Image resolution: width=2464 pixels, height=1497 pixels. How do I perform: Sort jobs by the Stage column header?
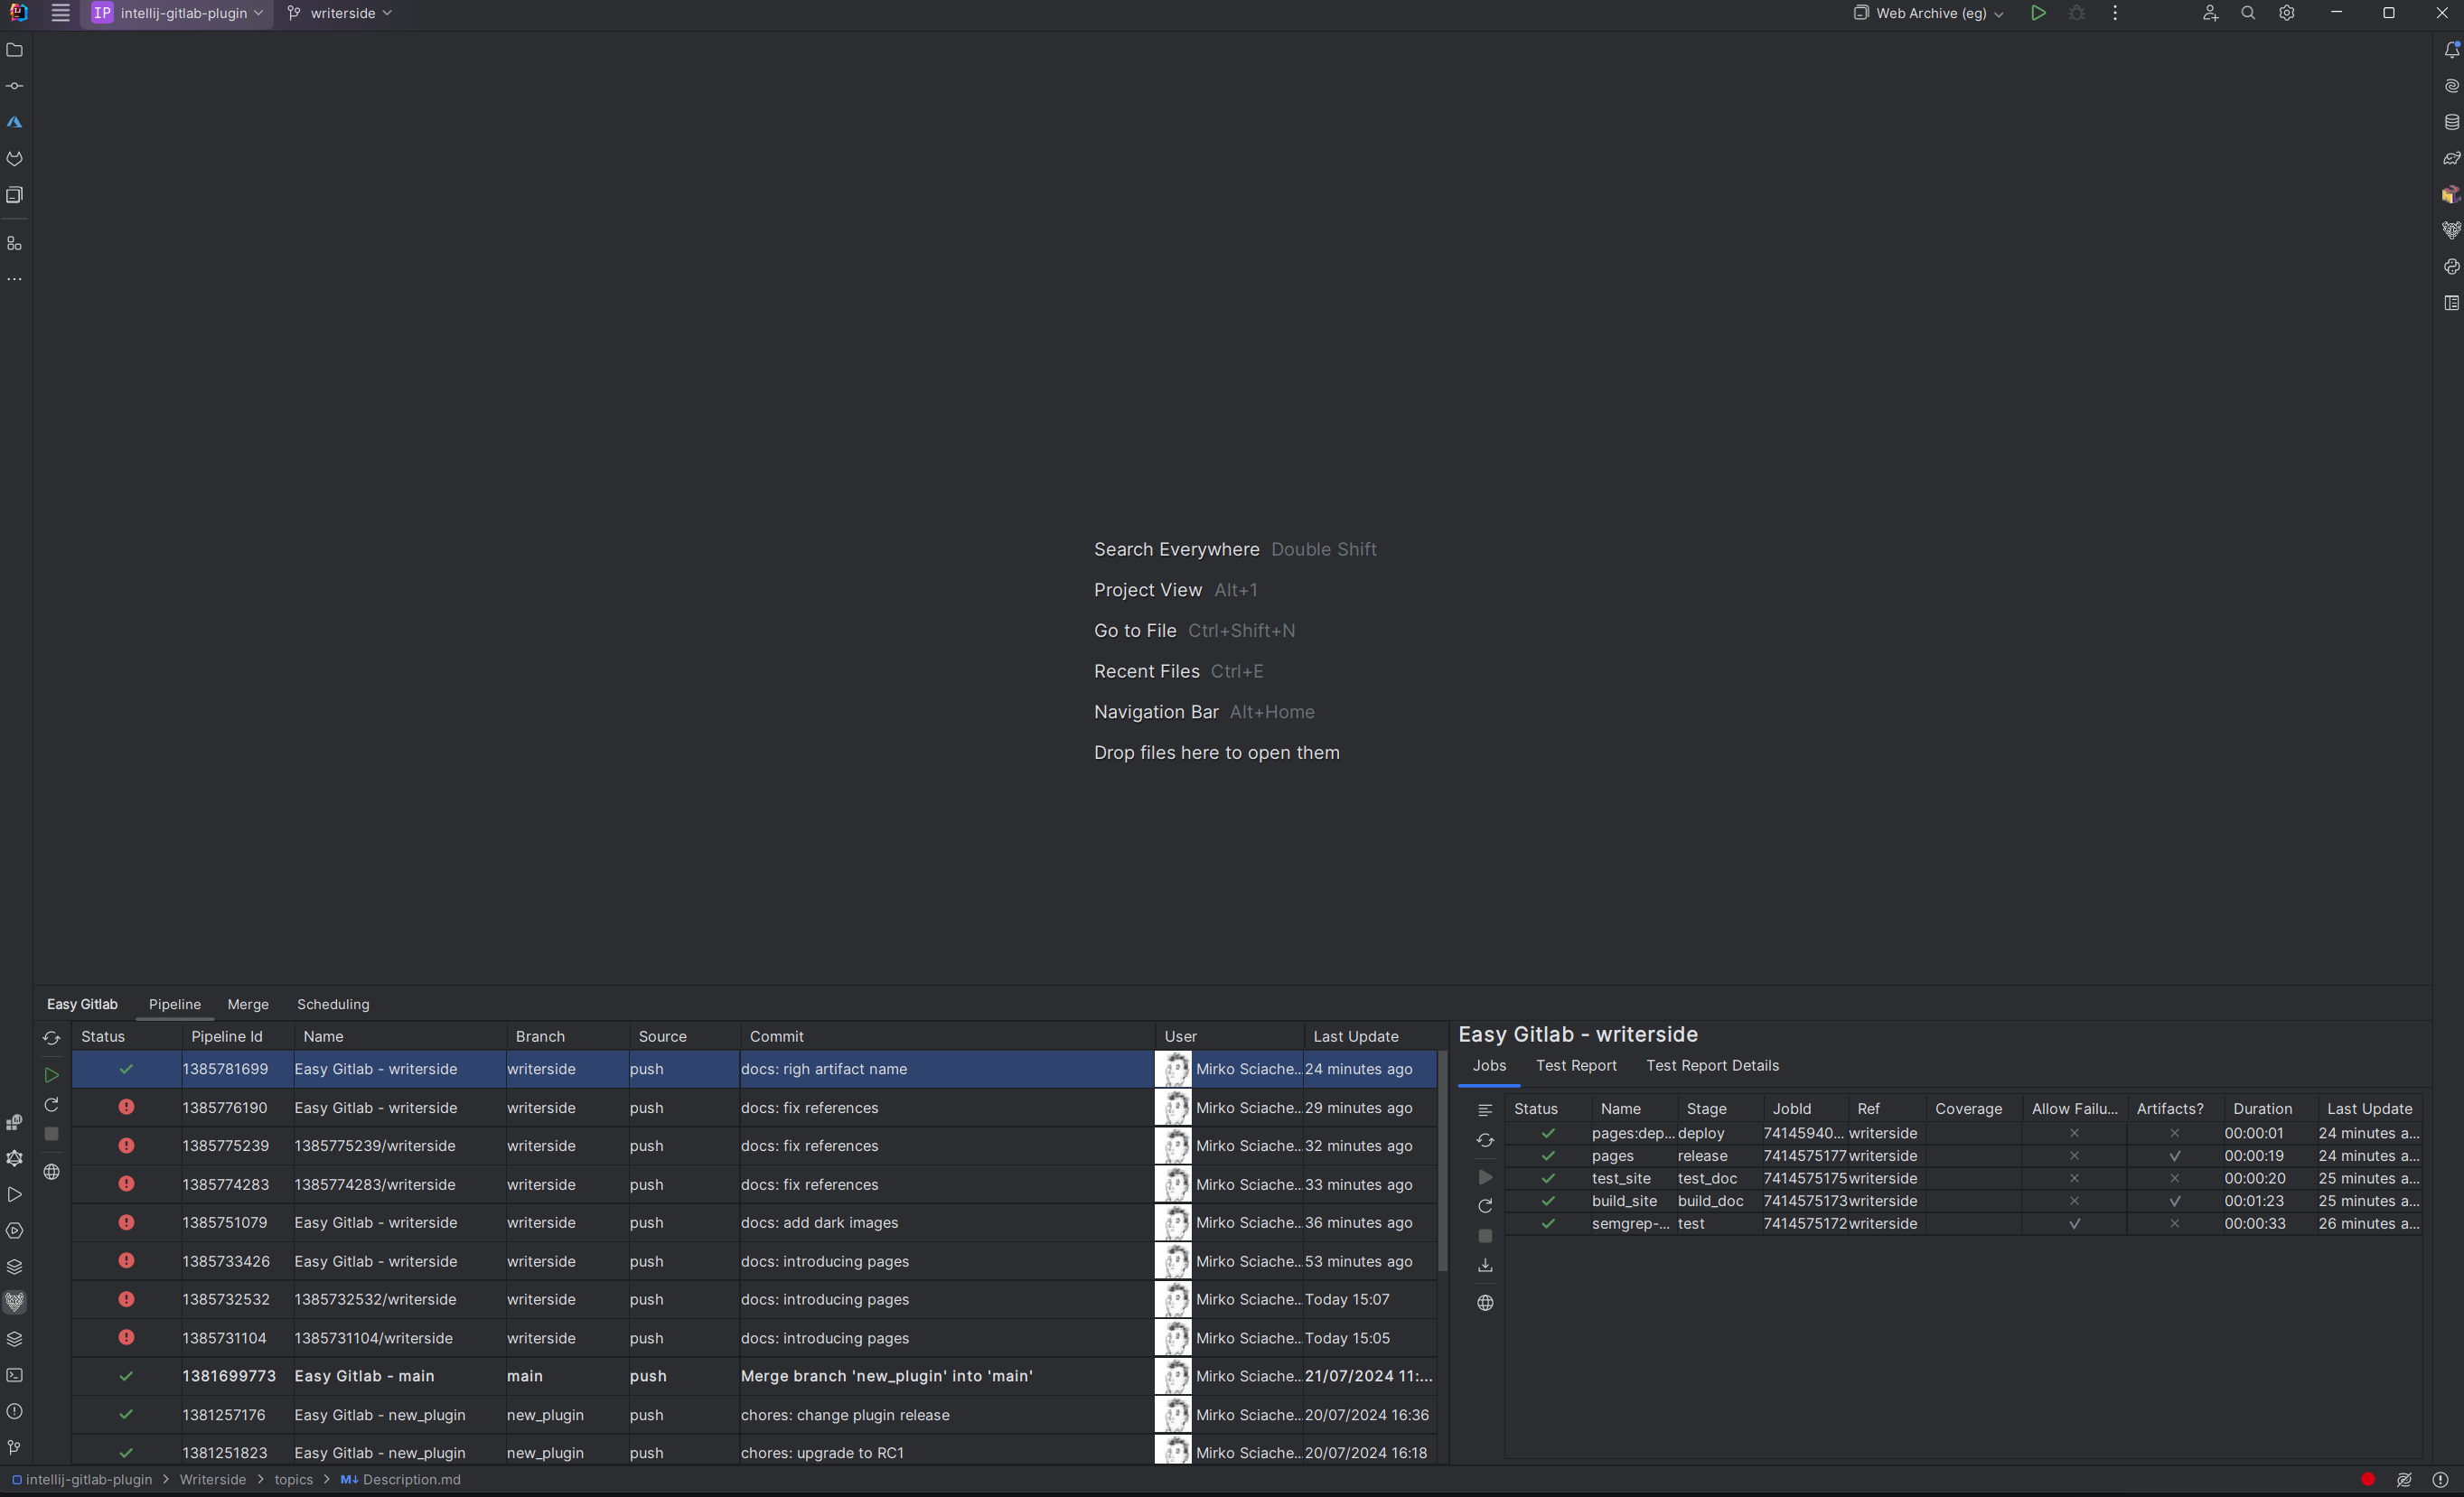1720,1109
